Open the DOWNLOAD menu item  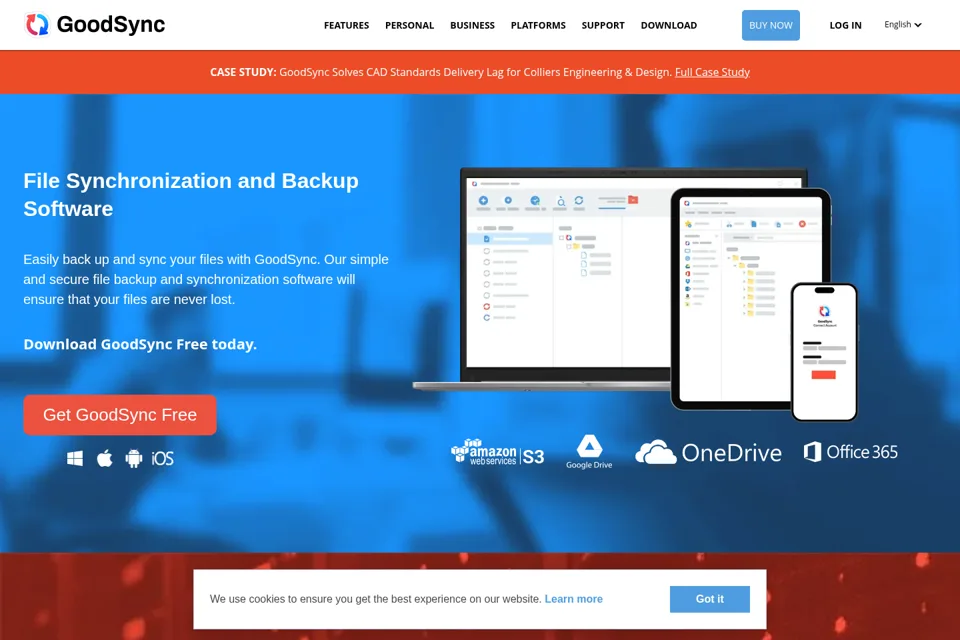[x=669, y=25]
